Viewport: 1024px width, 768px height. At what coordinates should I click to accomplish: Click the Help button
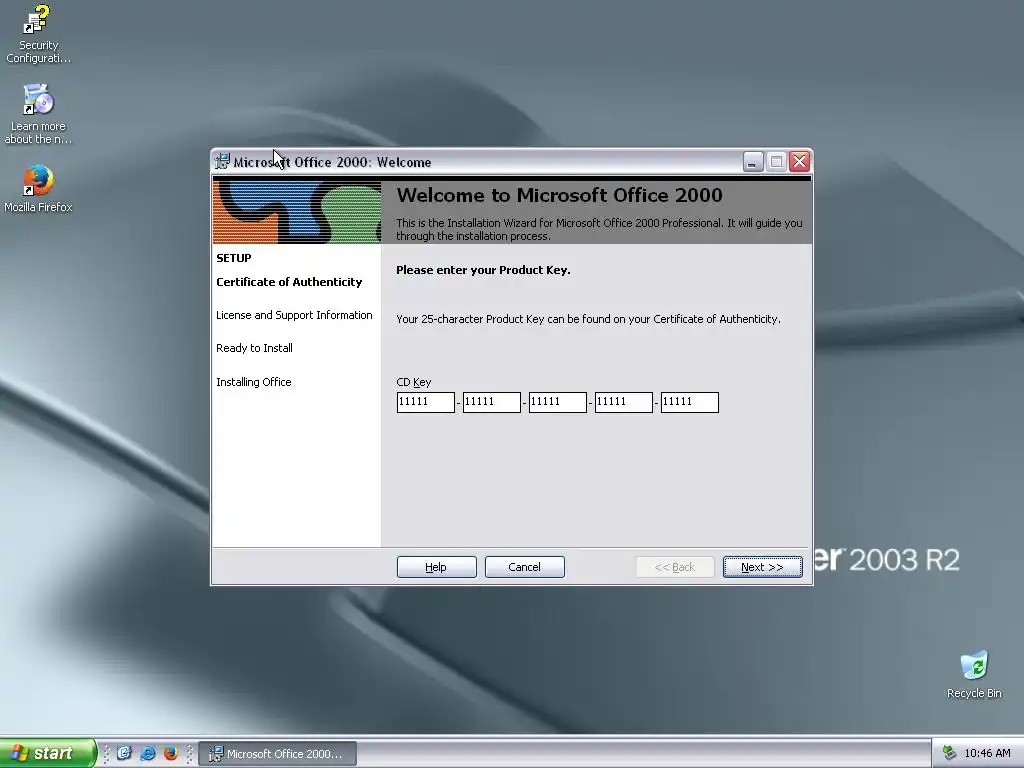[x=436, y=567]
